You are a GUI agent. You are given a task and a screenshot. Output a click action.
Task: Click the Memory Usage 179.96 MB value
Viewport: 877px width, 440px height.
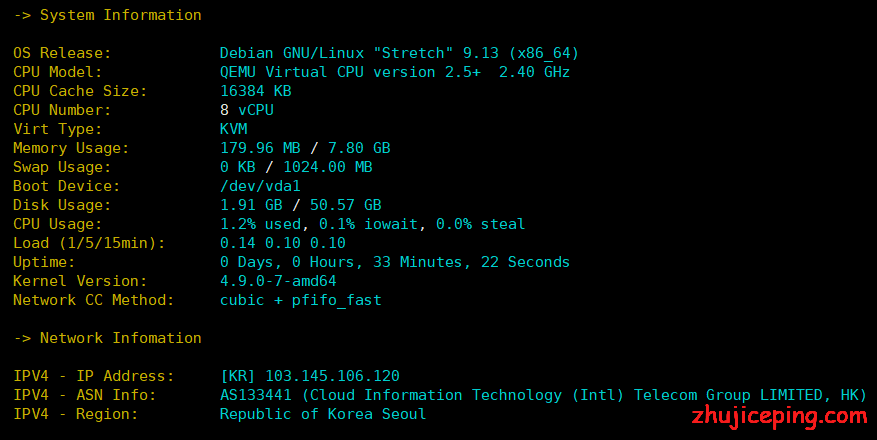point(260,148)
